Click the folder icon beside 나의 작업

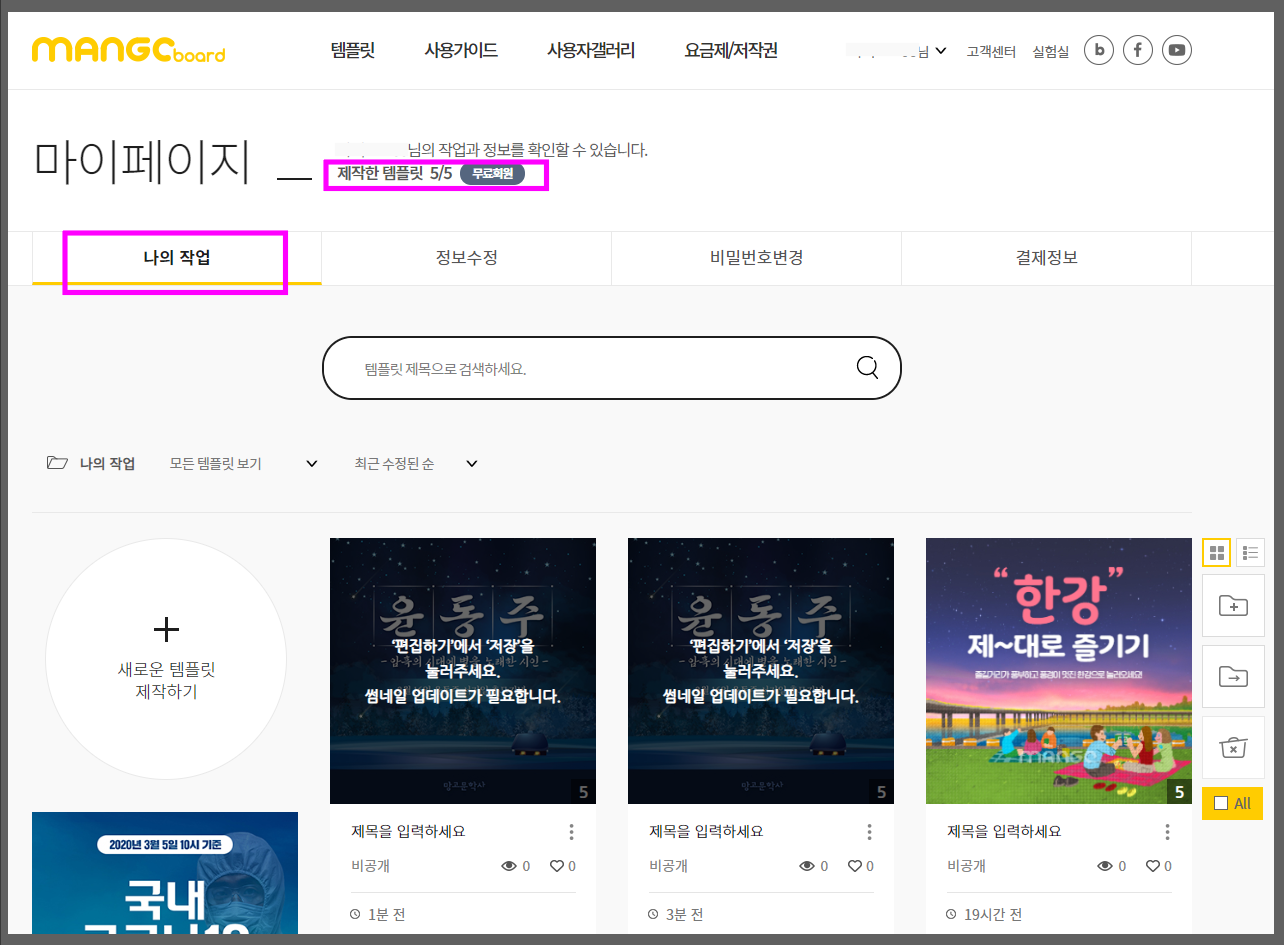click(57, 464)
